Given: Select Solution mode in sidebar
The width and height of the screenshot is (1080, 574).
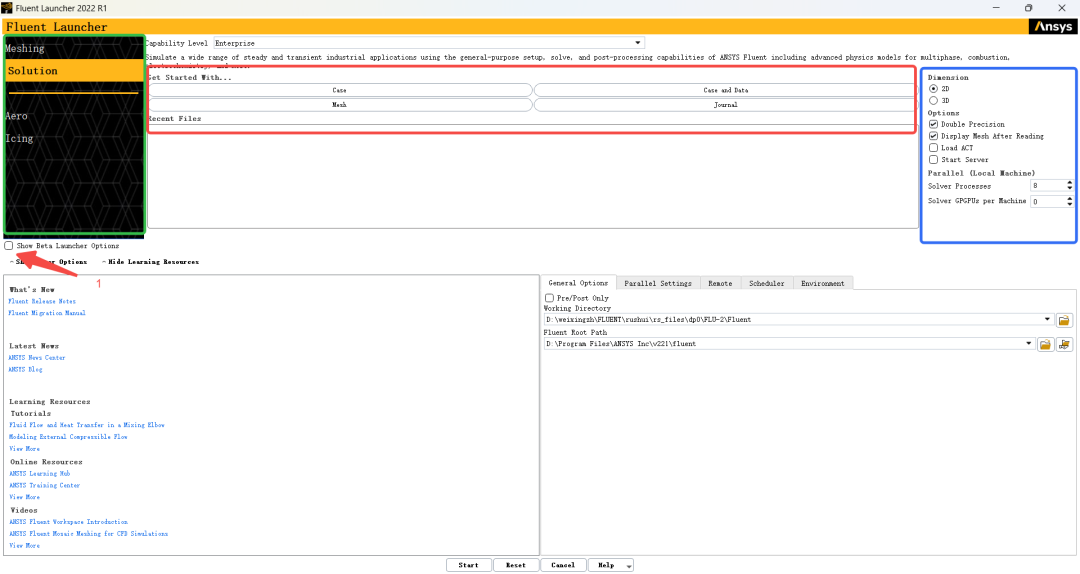Looking at the screenshot, I should (74, 70).
